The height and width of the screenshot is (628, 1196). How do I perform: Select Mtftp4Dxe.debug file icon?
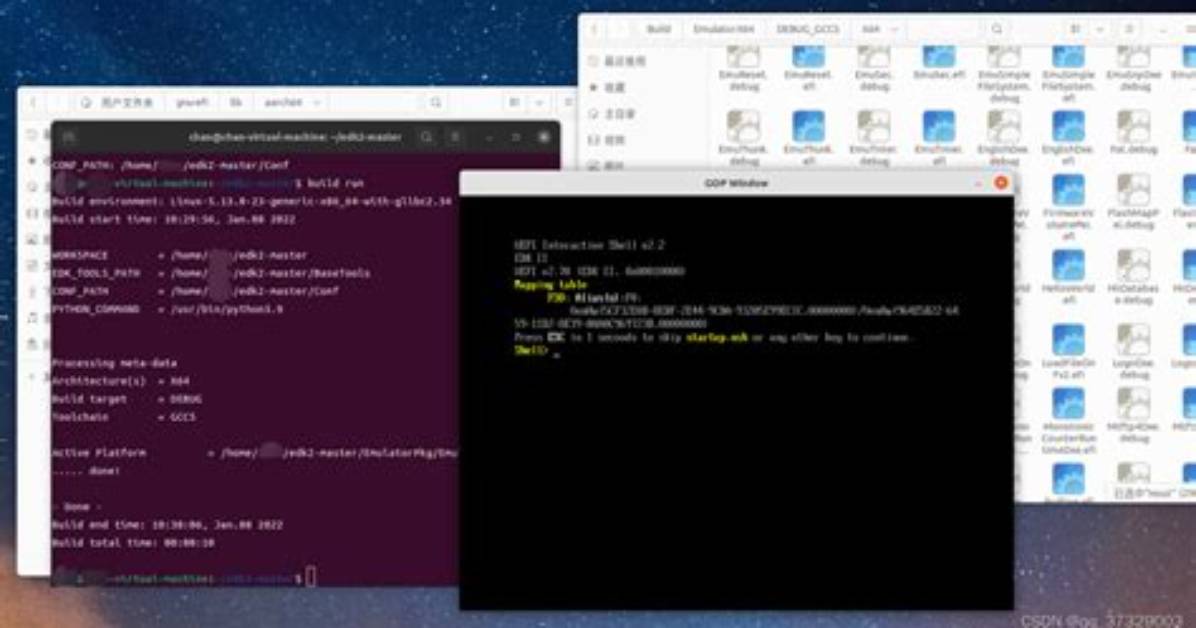pyautogui.click(x=1133, y=404)
